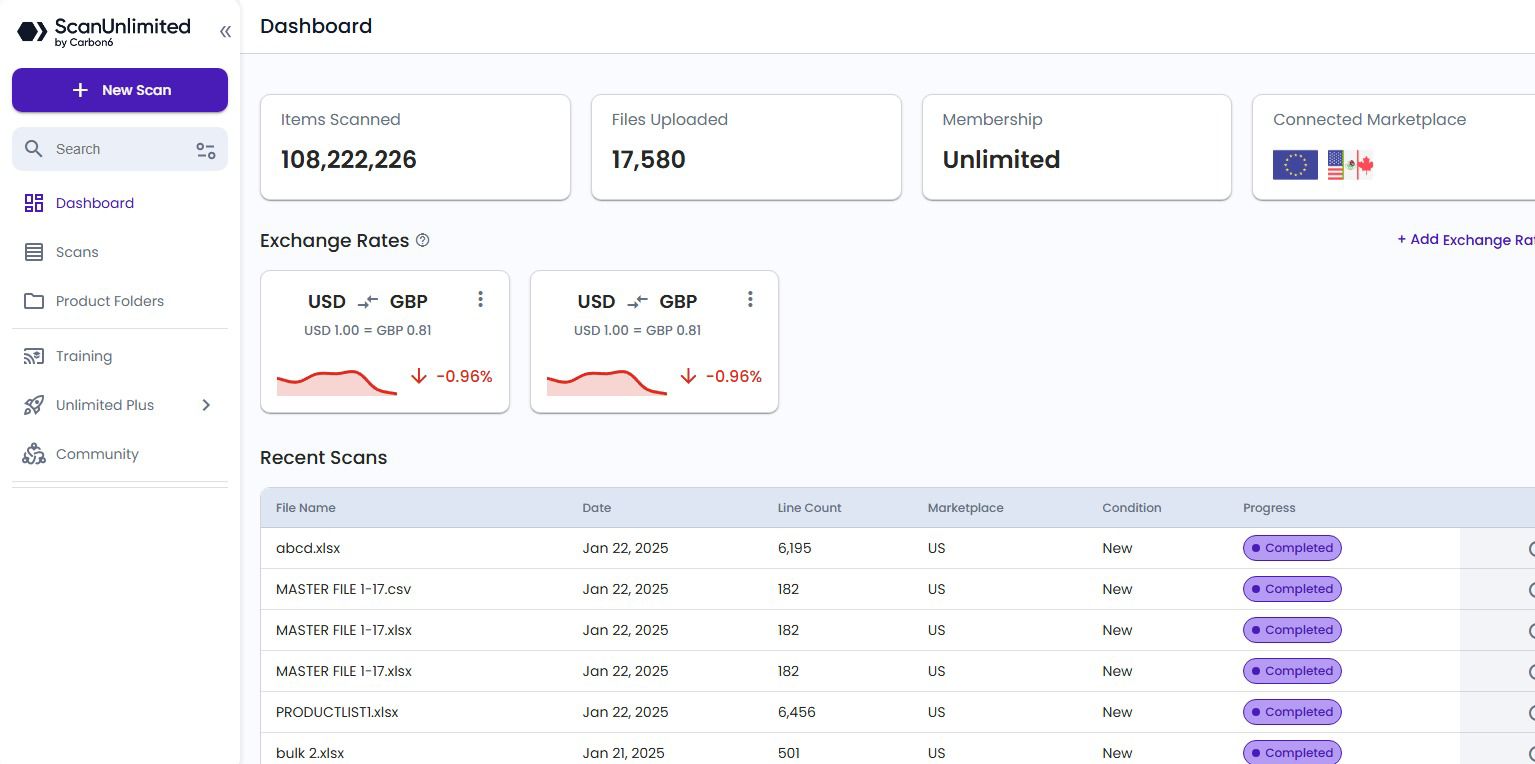The height and width of the screenshot is (764, 1535).
Task: Open search filter options icon
Action: (x=206, y=150)
